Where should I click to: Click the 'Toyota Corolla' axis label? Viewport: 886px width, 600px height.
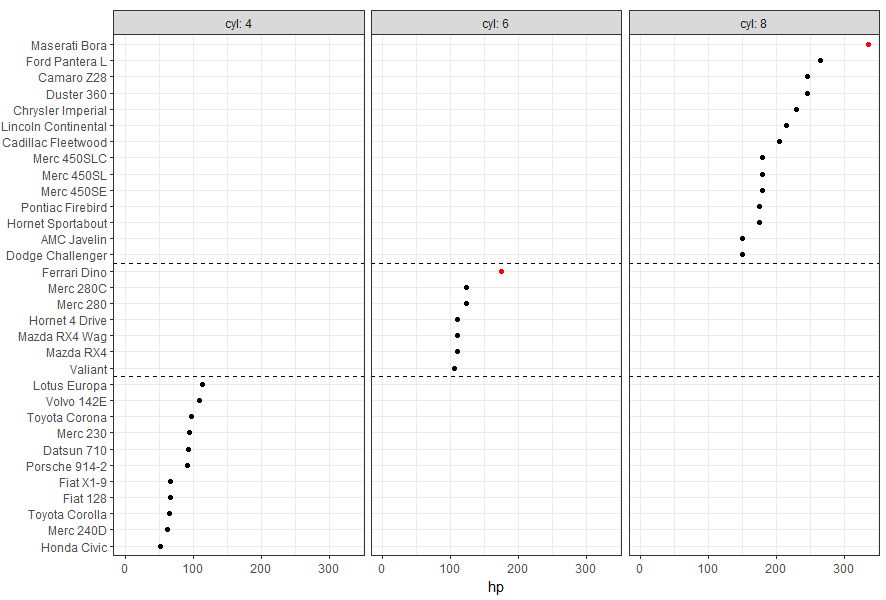point(67,515)
